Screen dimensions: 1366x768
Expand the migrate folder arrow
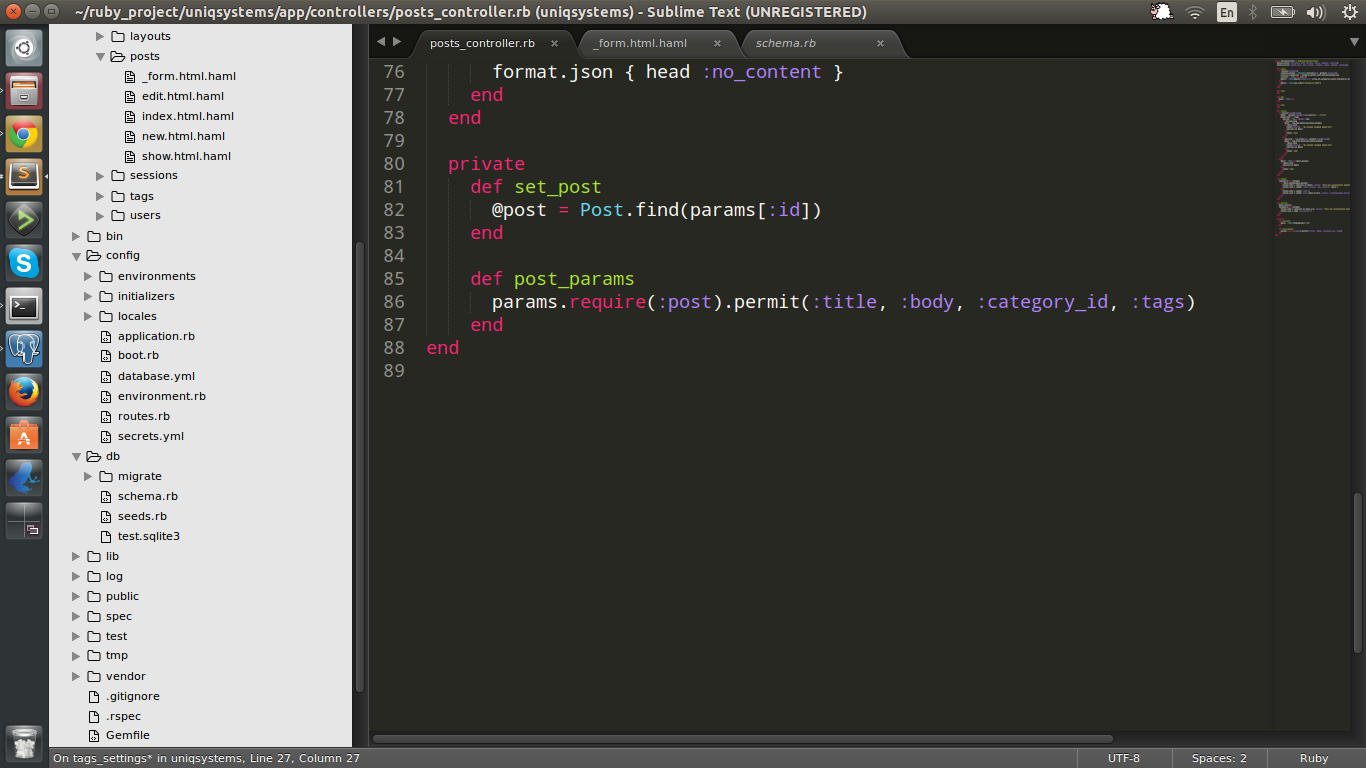pyautogui.click(x=88, y=476)
